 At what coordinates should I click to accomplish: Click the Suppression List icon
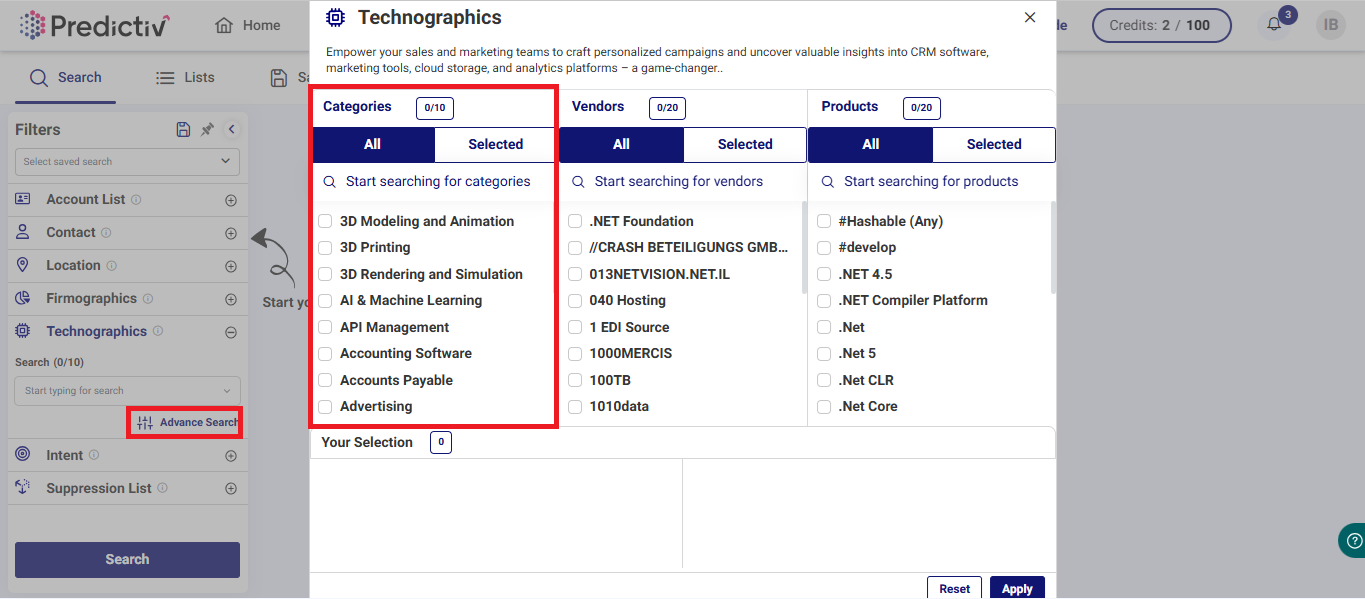(23, 487)
